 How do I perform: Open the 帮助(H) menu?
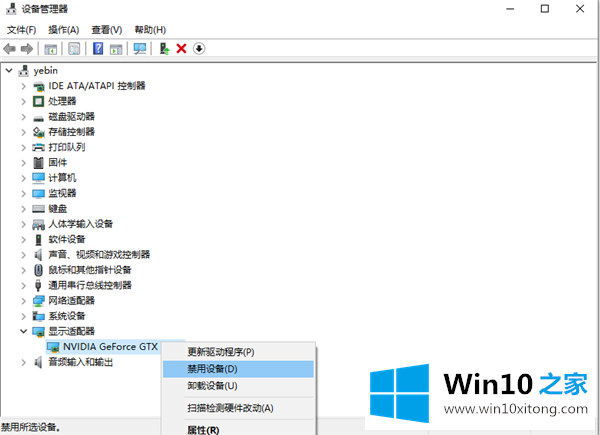(150, 30)
